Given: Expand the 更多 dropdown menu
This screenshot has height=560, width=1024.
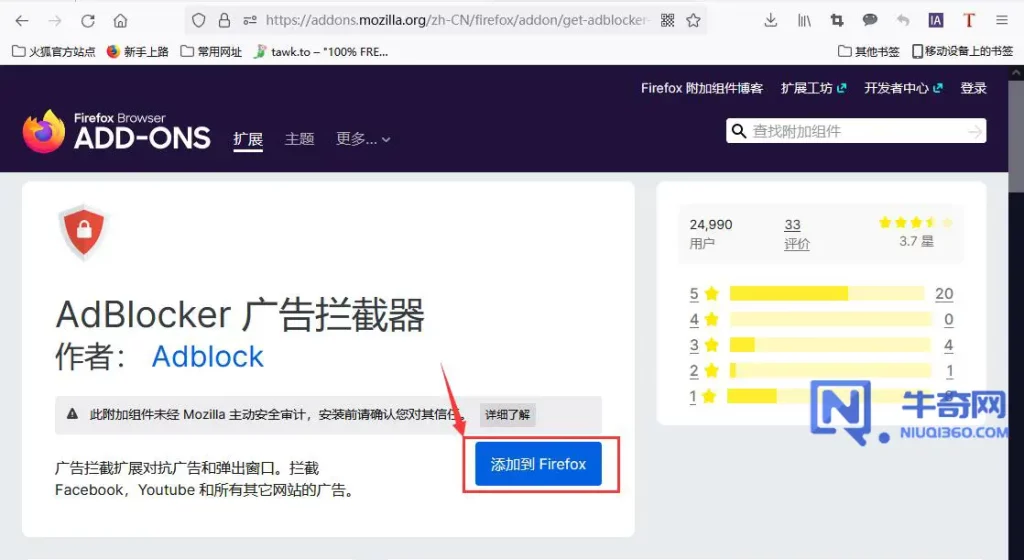Looking at the screenshot, I should [x=363, y=139].
